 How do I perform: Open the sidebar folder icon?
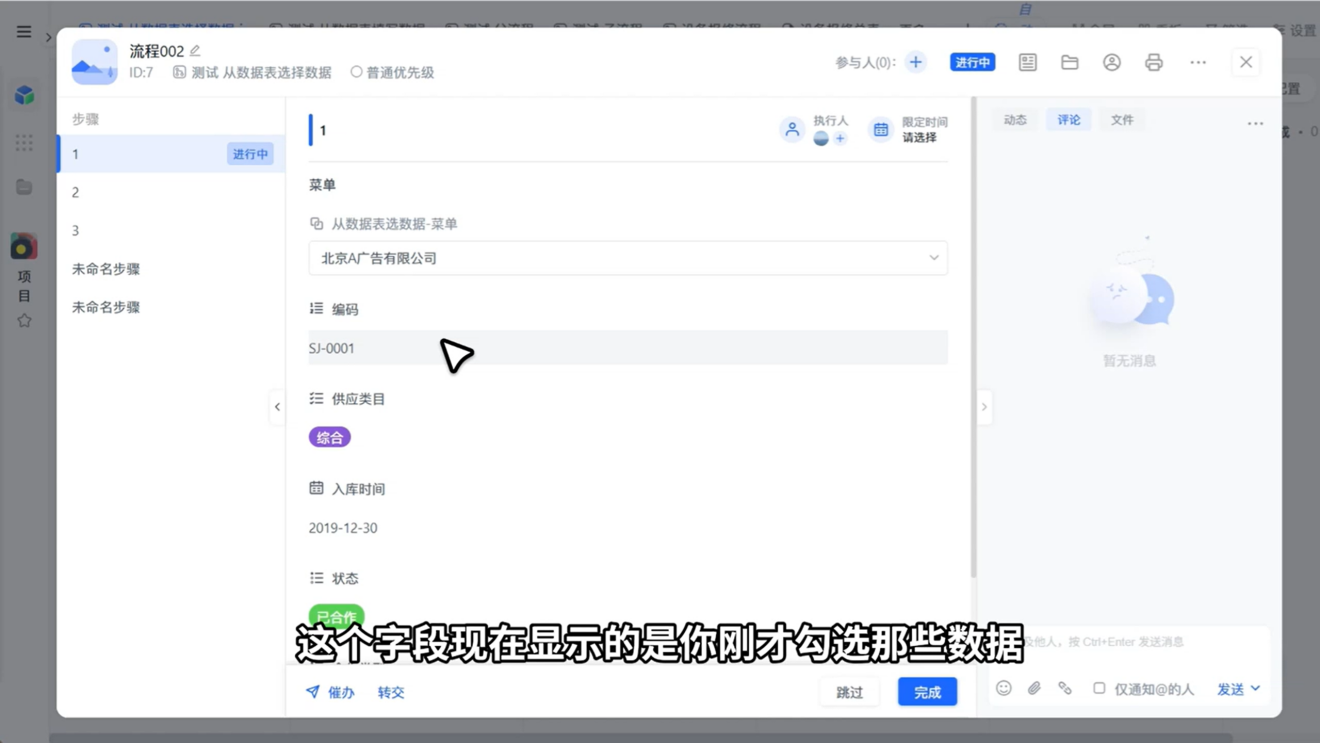(24, 187)
